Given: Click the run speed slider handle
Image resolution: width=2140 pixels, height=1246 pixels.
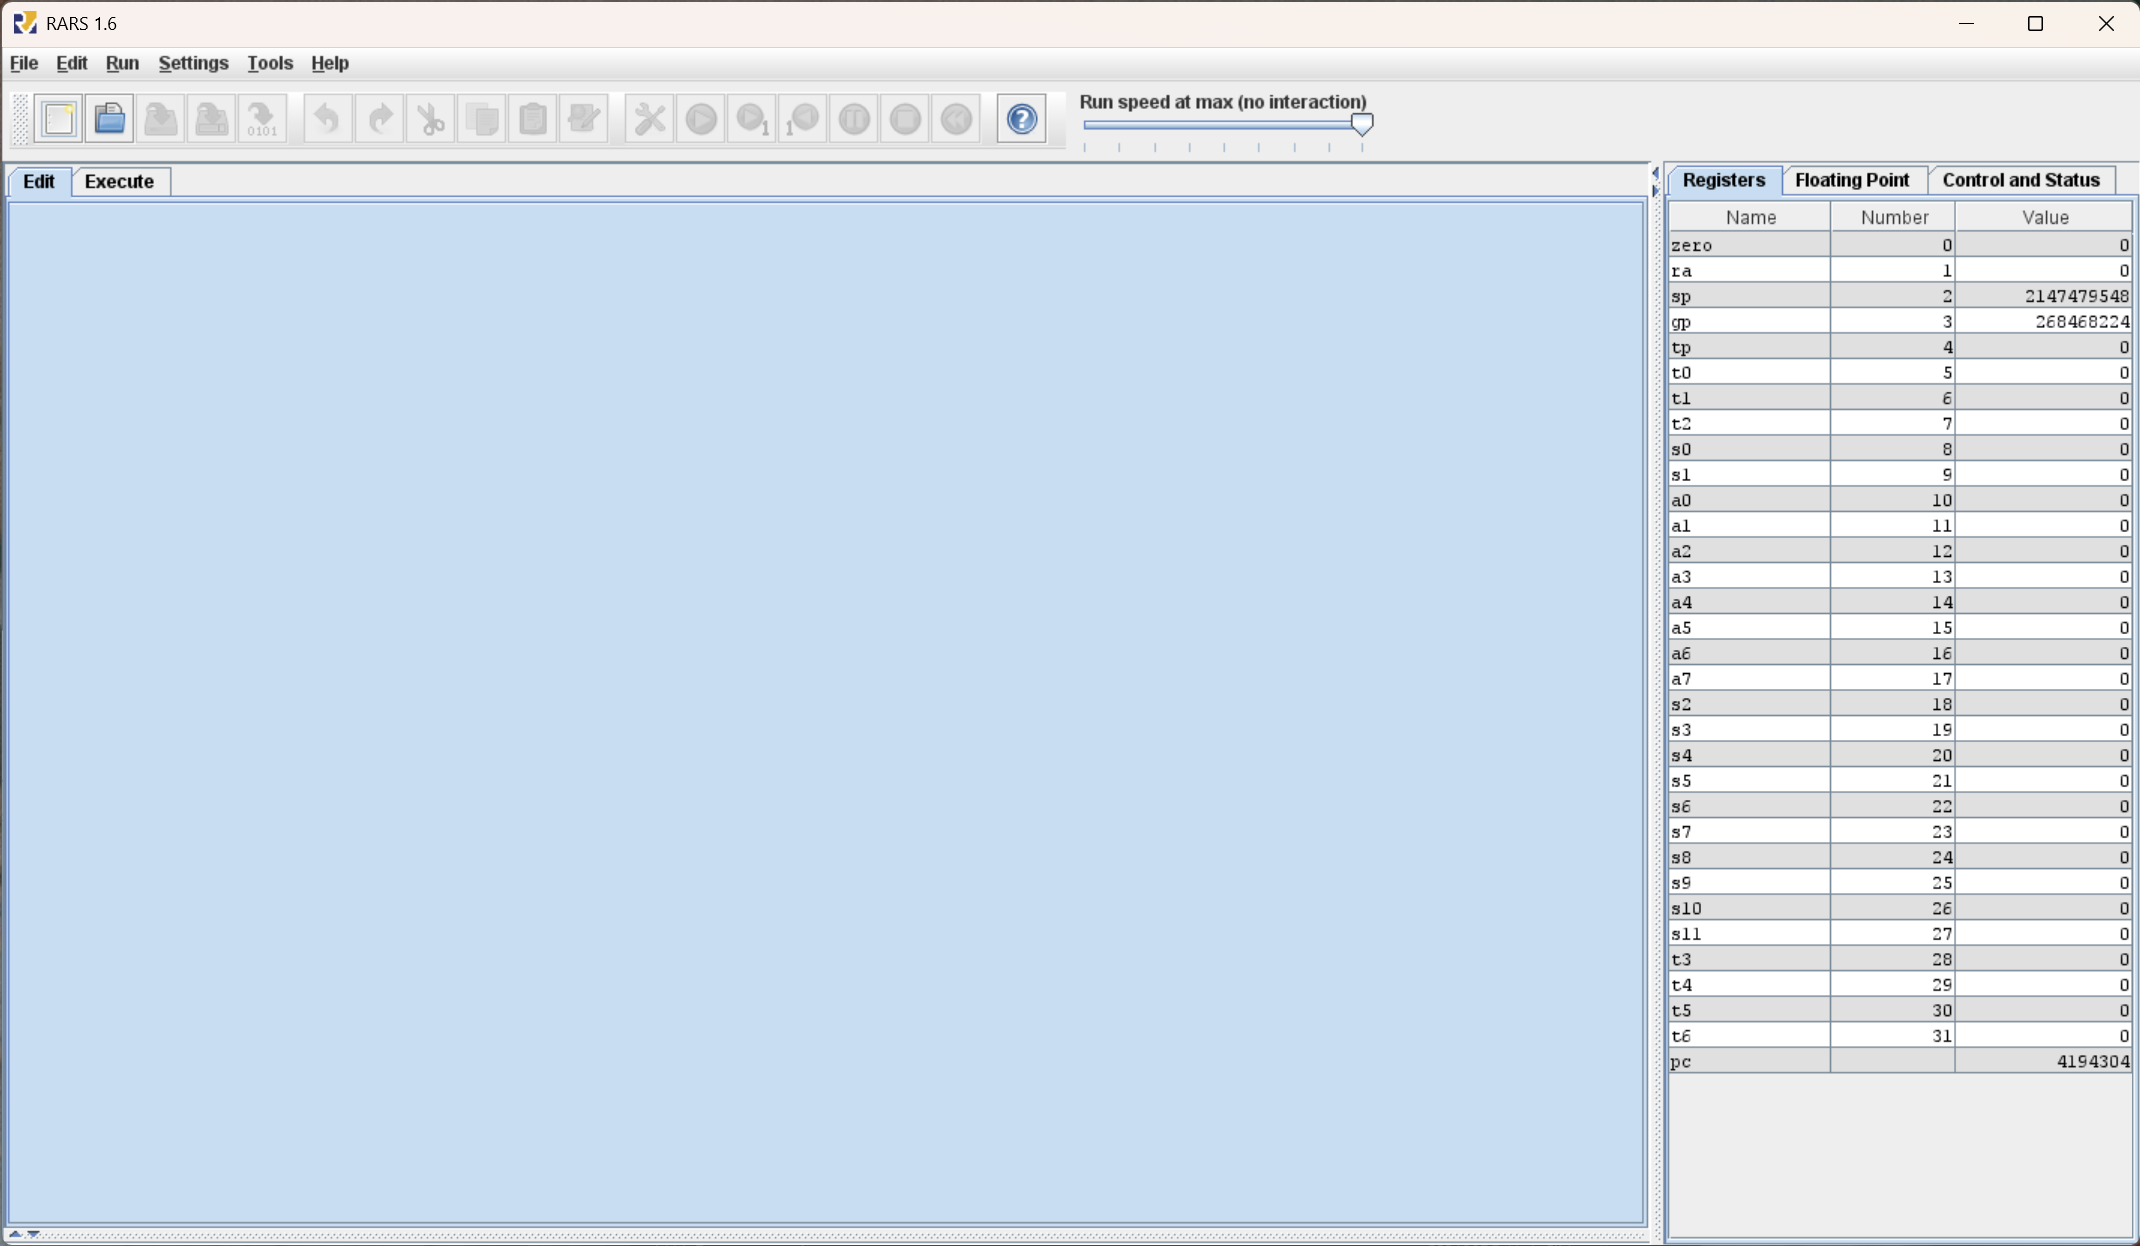Looking at the screenshot, I should (x=1362, y=124).
